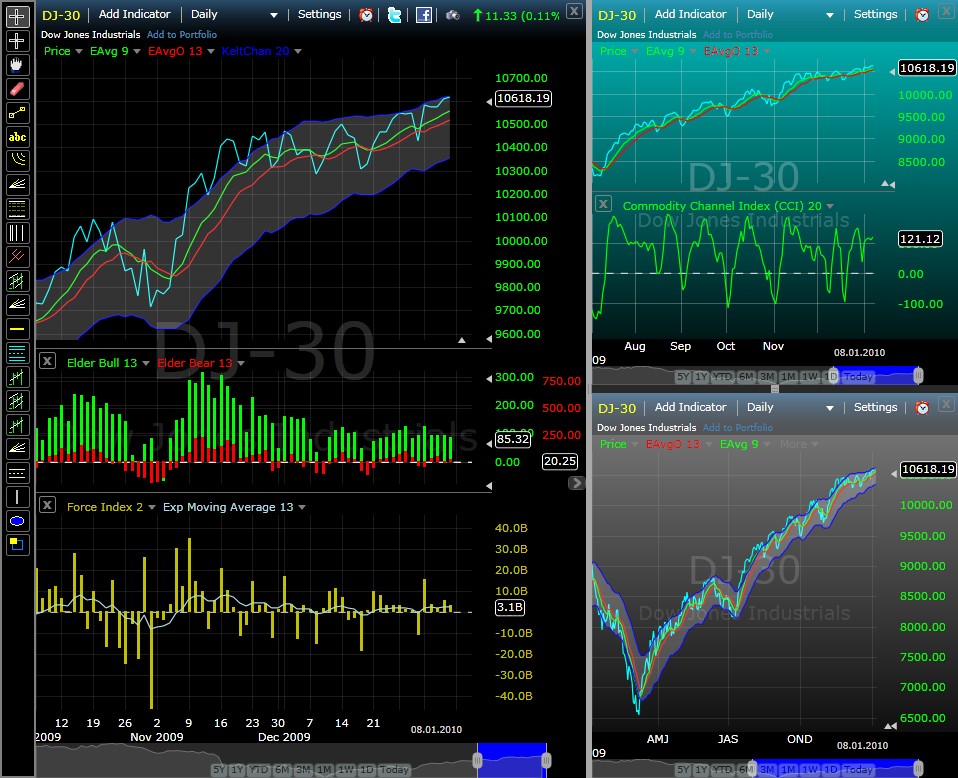Screen dimensions: 958x778
Task: Select Today range in main chart
Action: [x=394, y=769]
